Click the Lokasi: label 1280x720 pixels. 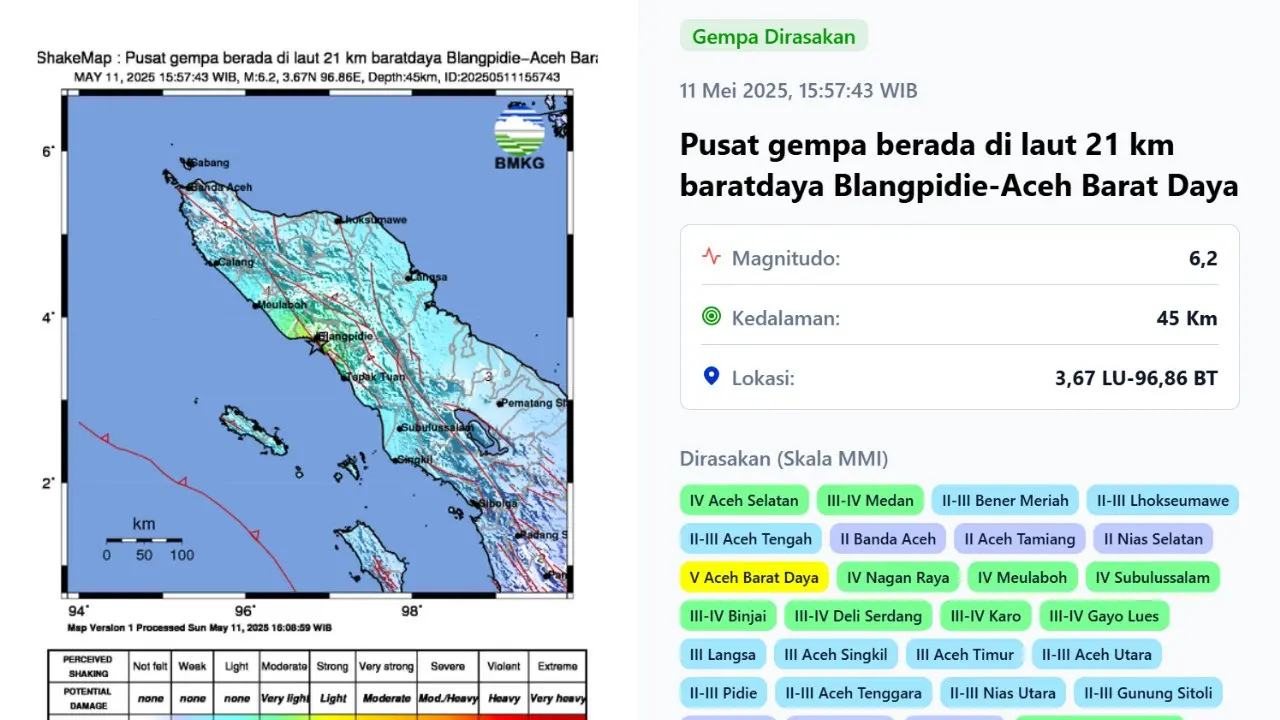pos(764,379)
